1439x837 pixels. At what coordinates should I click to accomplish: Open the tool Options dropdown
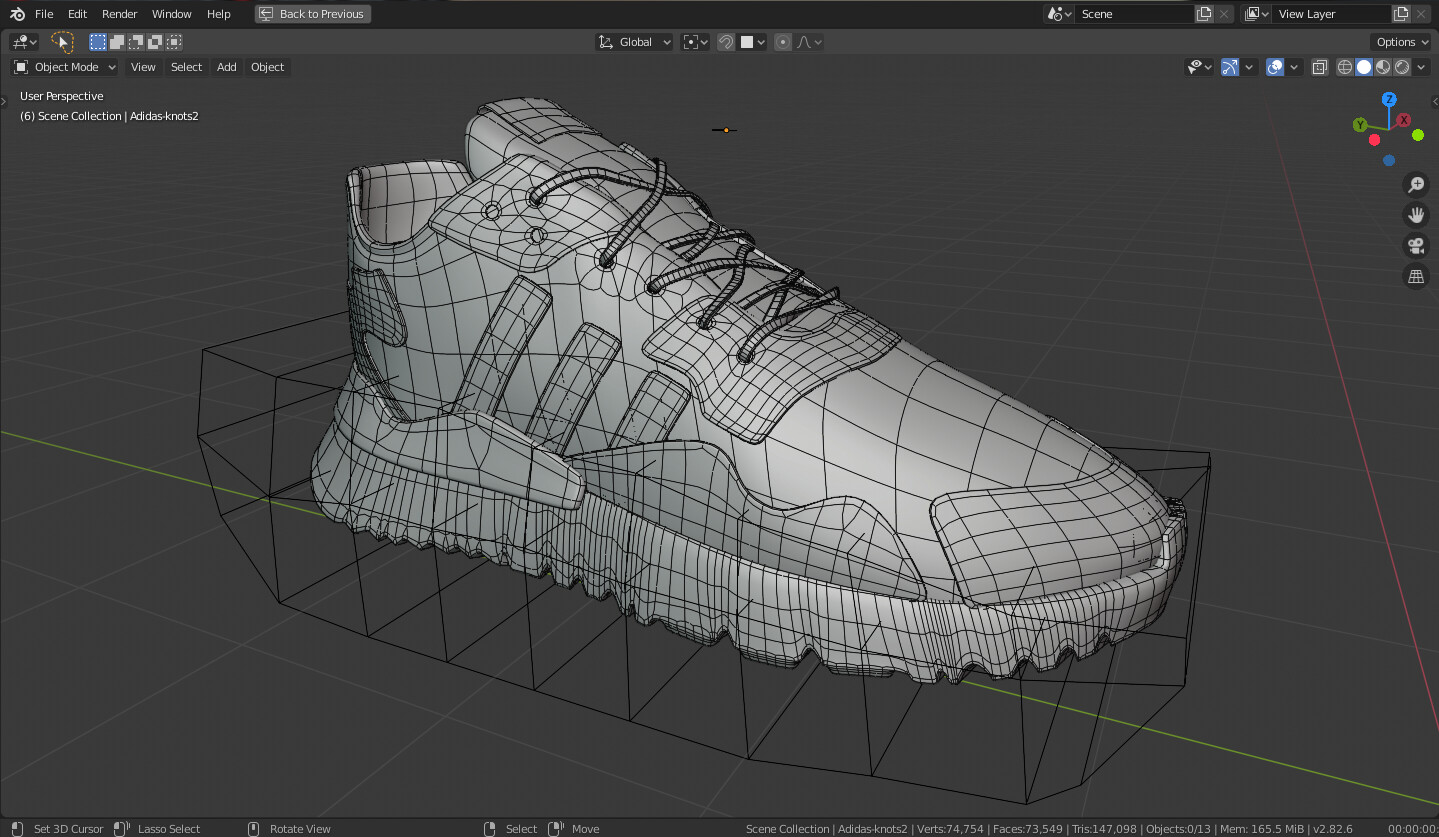[x=1401, y=42]
